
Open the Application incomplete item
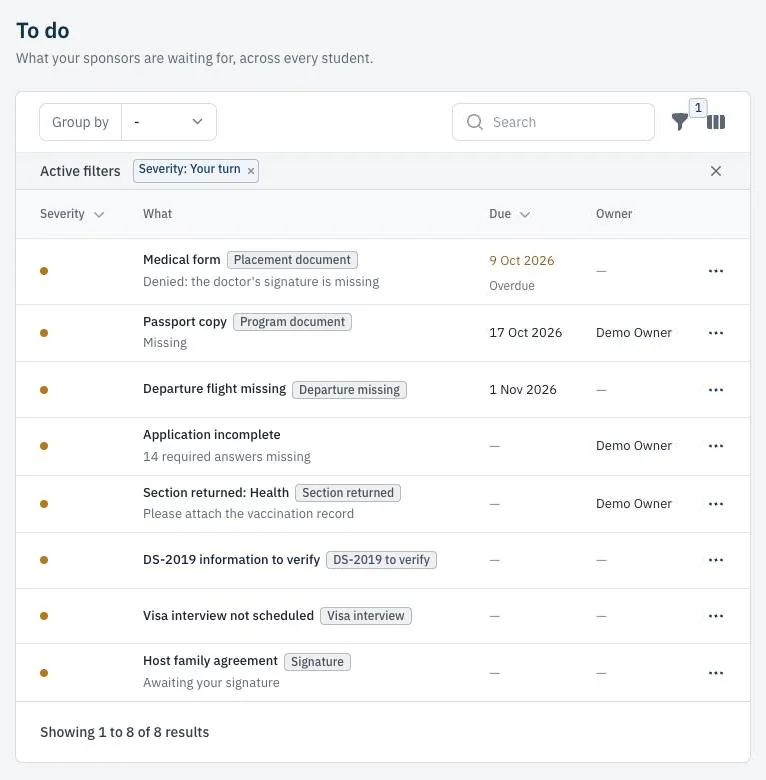point(212,435)
